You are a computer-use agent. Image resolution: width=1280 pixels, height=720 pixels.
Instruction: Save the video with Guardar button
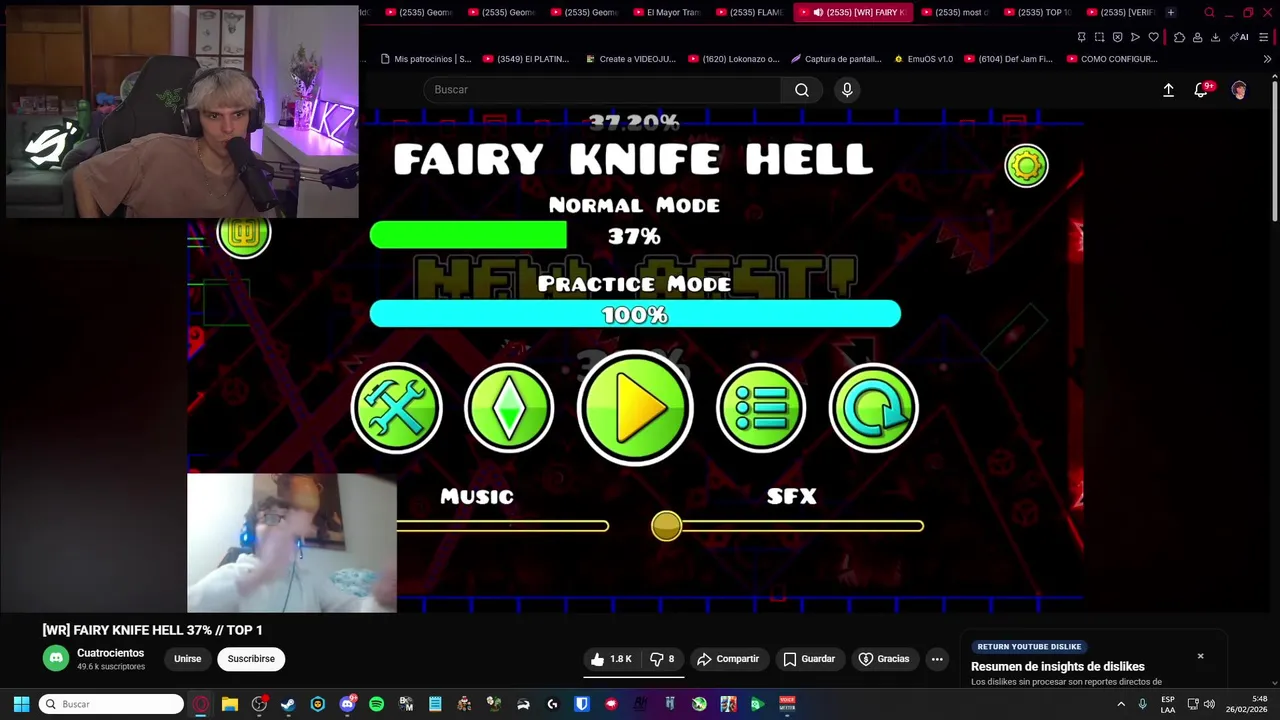(809, 659)
